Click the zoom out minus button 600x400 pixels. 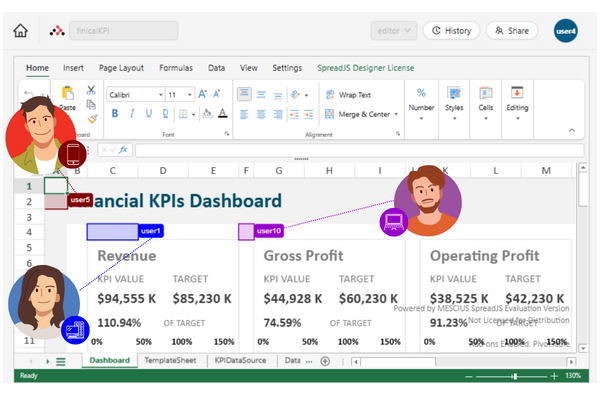click(469, 376)
